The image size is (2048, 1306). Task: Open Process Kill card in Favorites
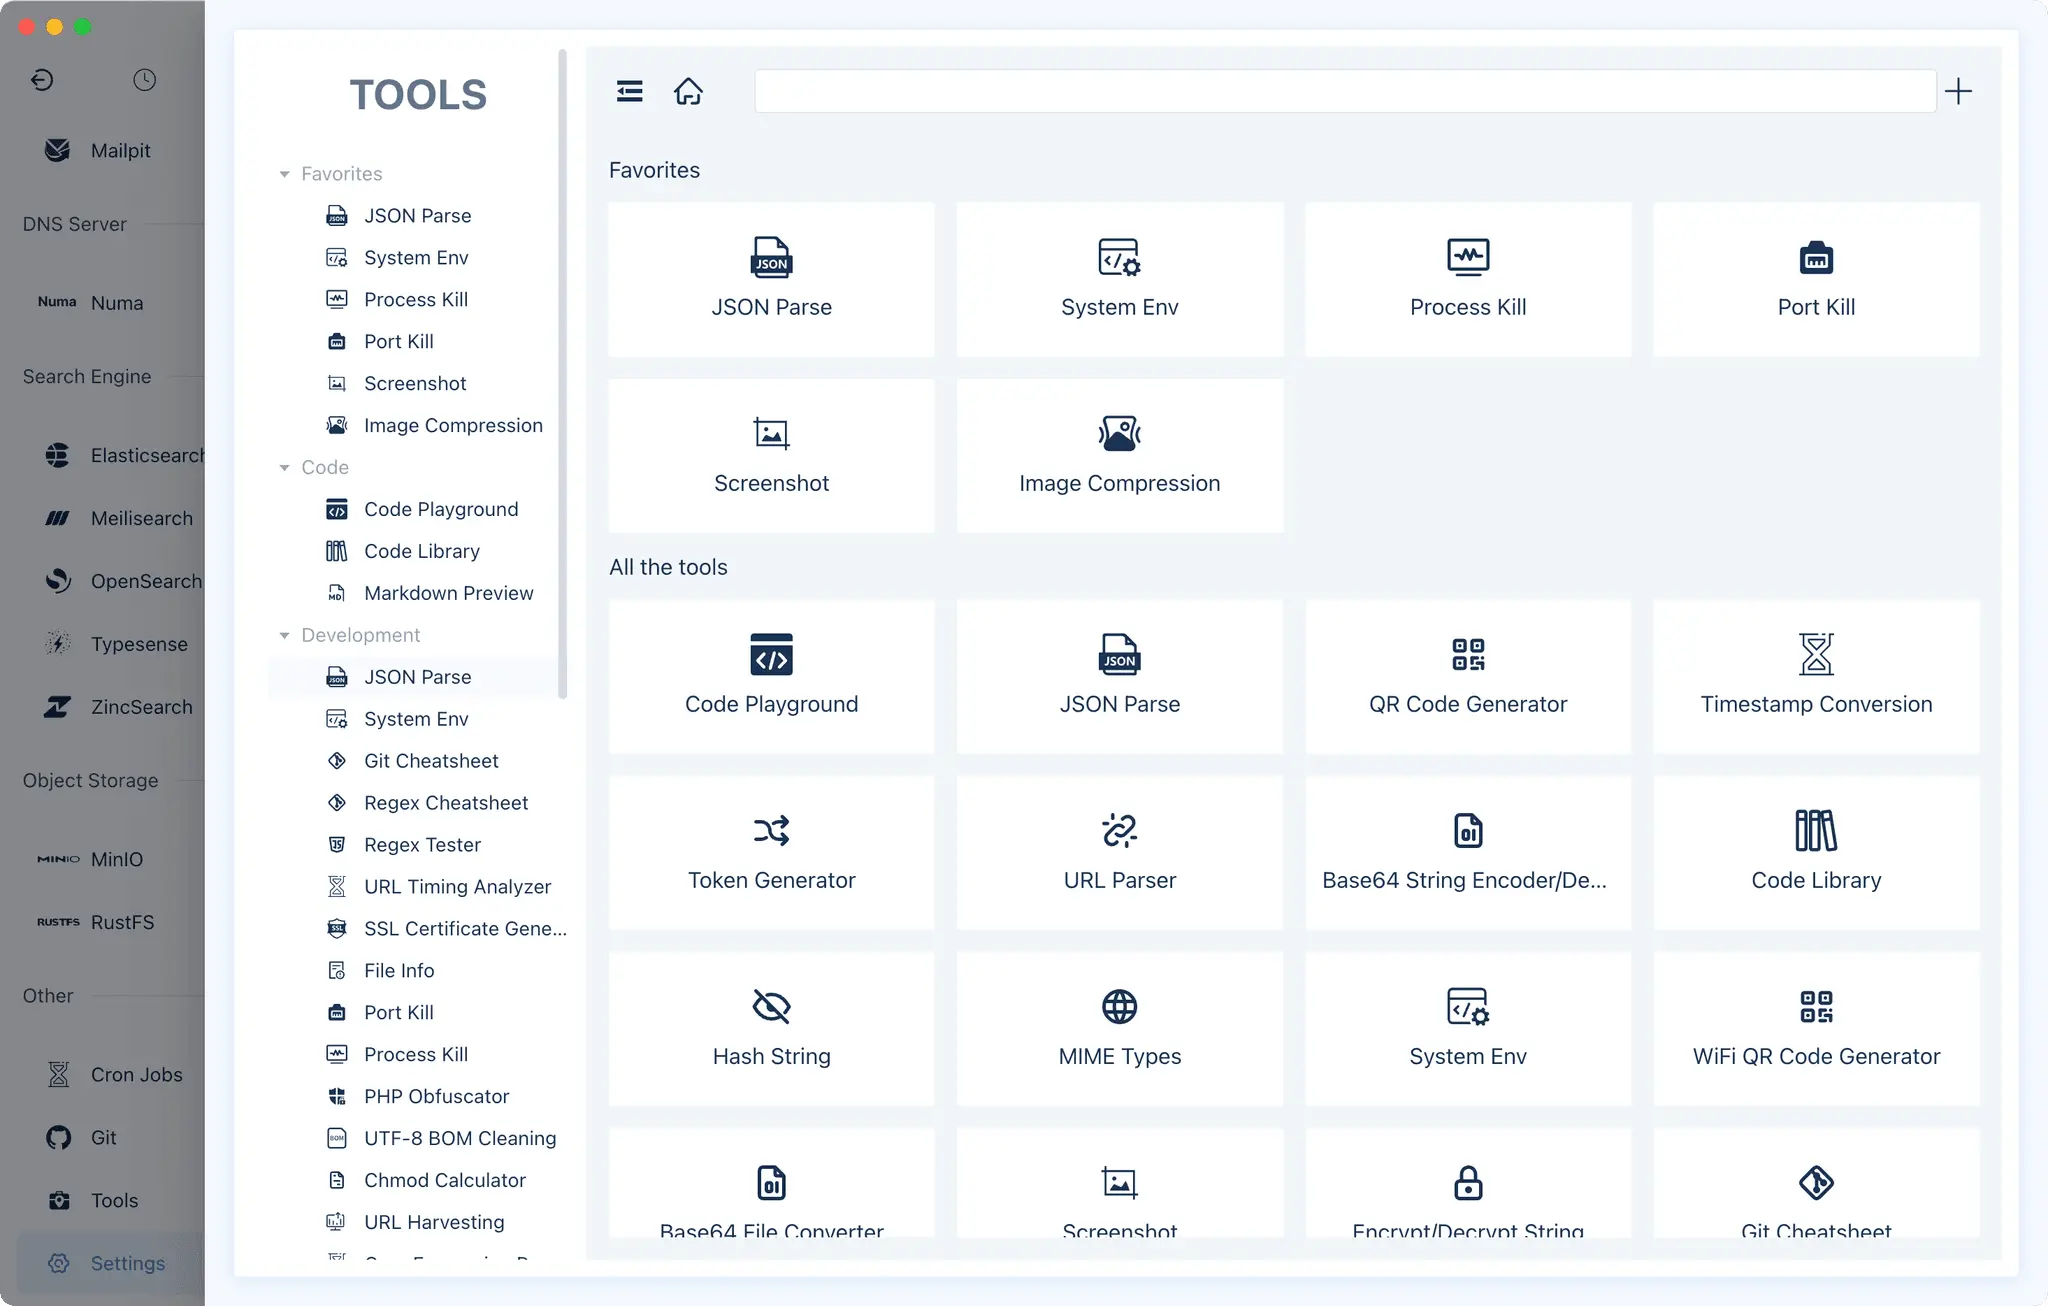click(1468, 280)
